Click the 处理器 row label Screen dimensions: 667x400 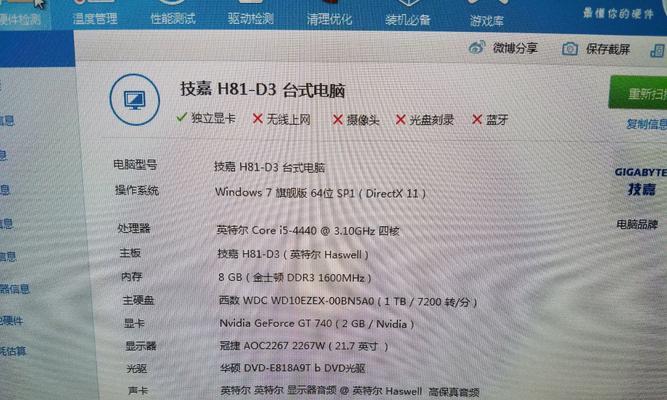(x=134, y=228)
